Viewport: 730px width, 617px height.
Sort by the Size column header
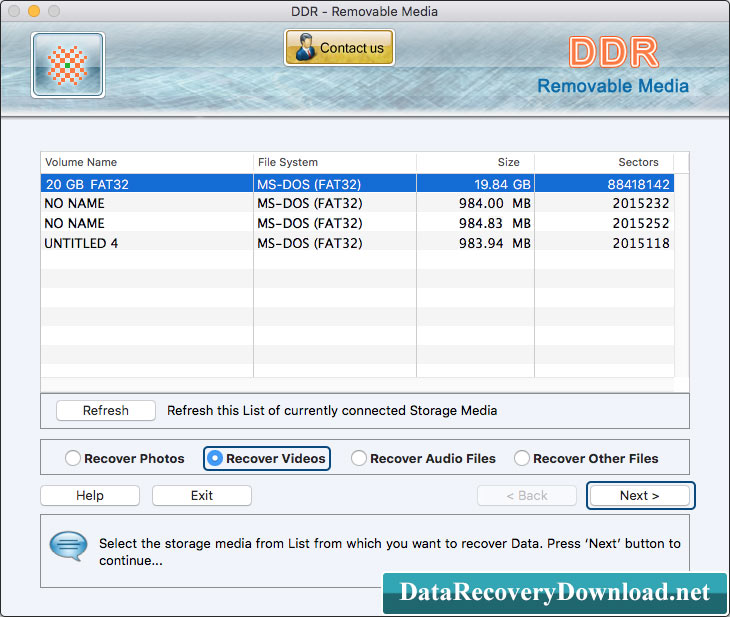pos(475,162)
